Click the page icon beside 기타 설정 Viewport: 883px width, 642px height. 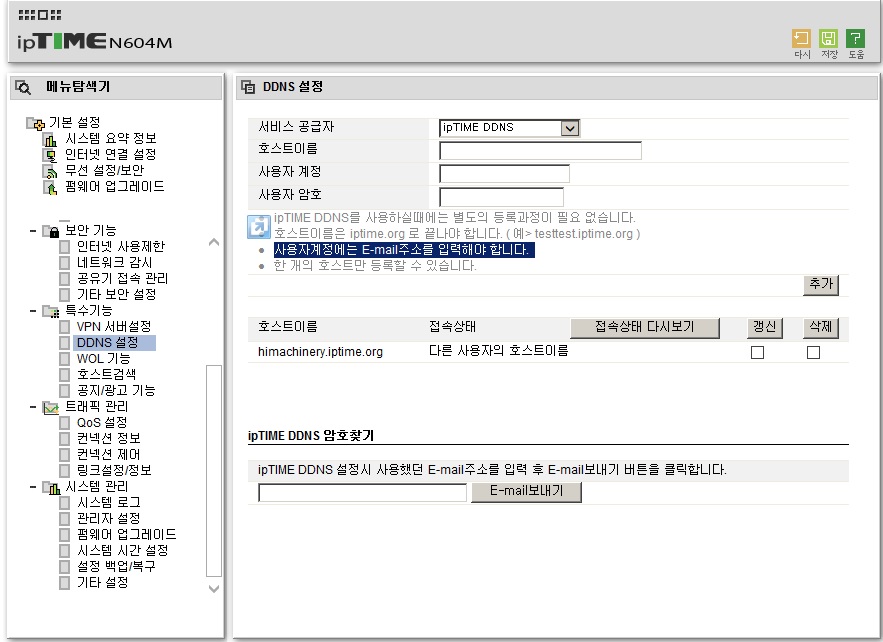point(65,583)
